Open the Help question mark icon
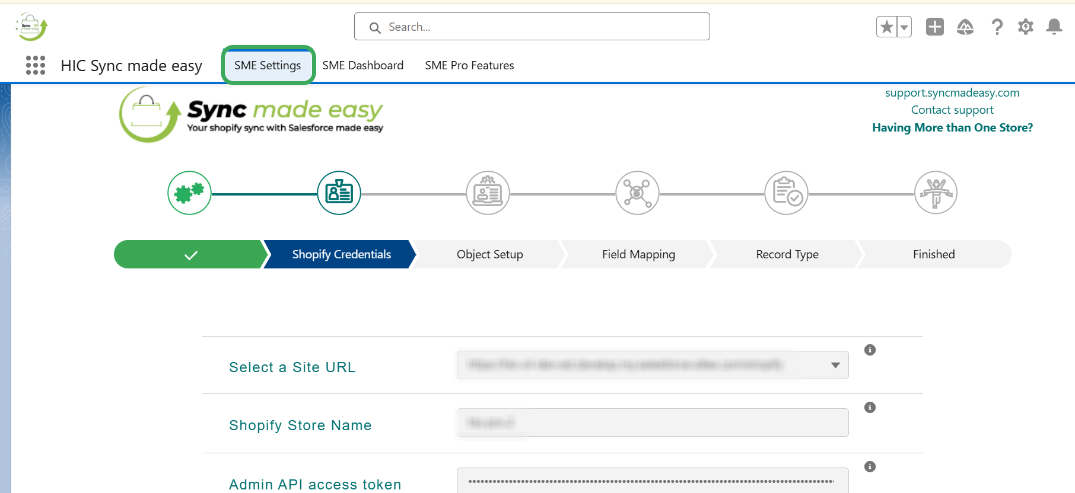This screenshot has width=1075, height=493. tap(997, 27)
